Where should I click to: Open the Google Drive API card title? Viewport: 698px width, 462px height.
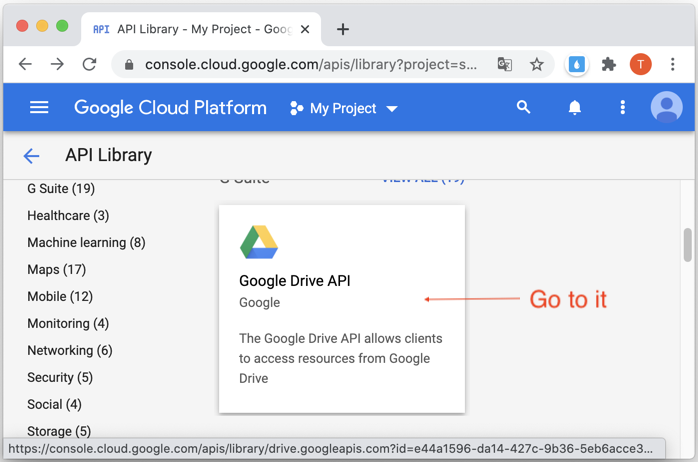[295, 281]
